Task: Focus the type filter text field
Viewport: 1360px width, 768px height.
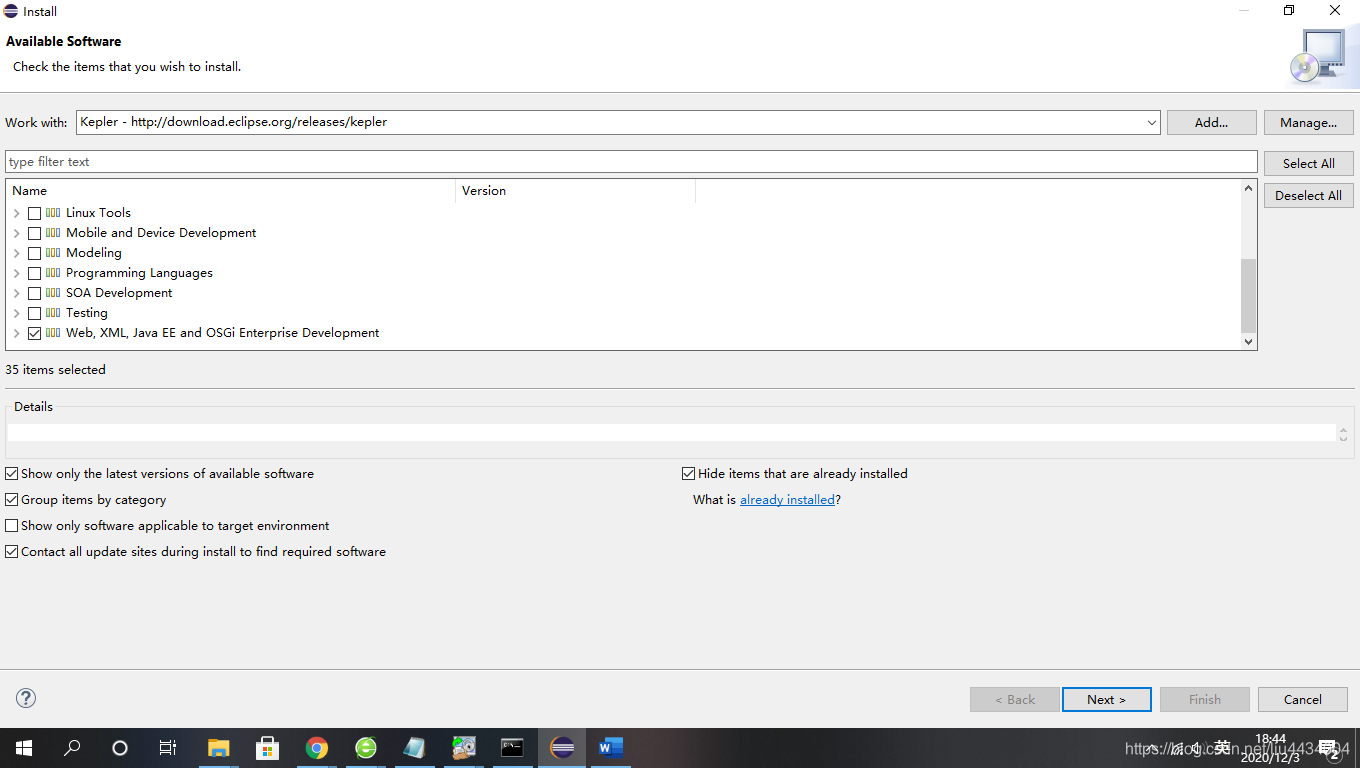Action: pos(631,162)
